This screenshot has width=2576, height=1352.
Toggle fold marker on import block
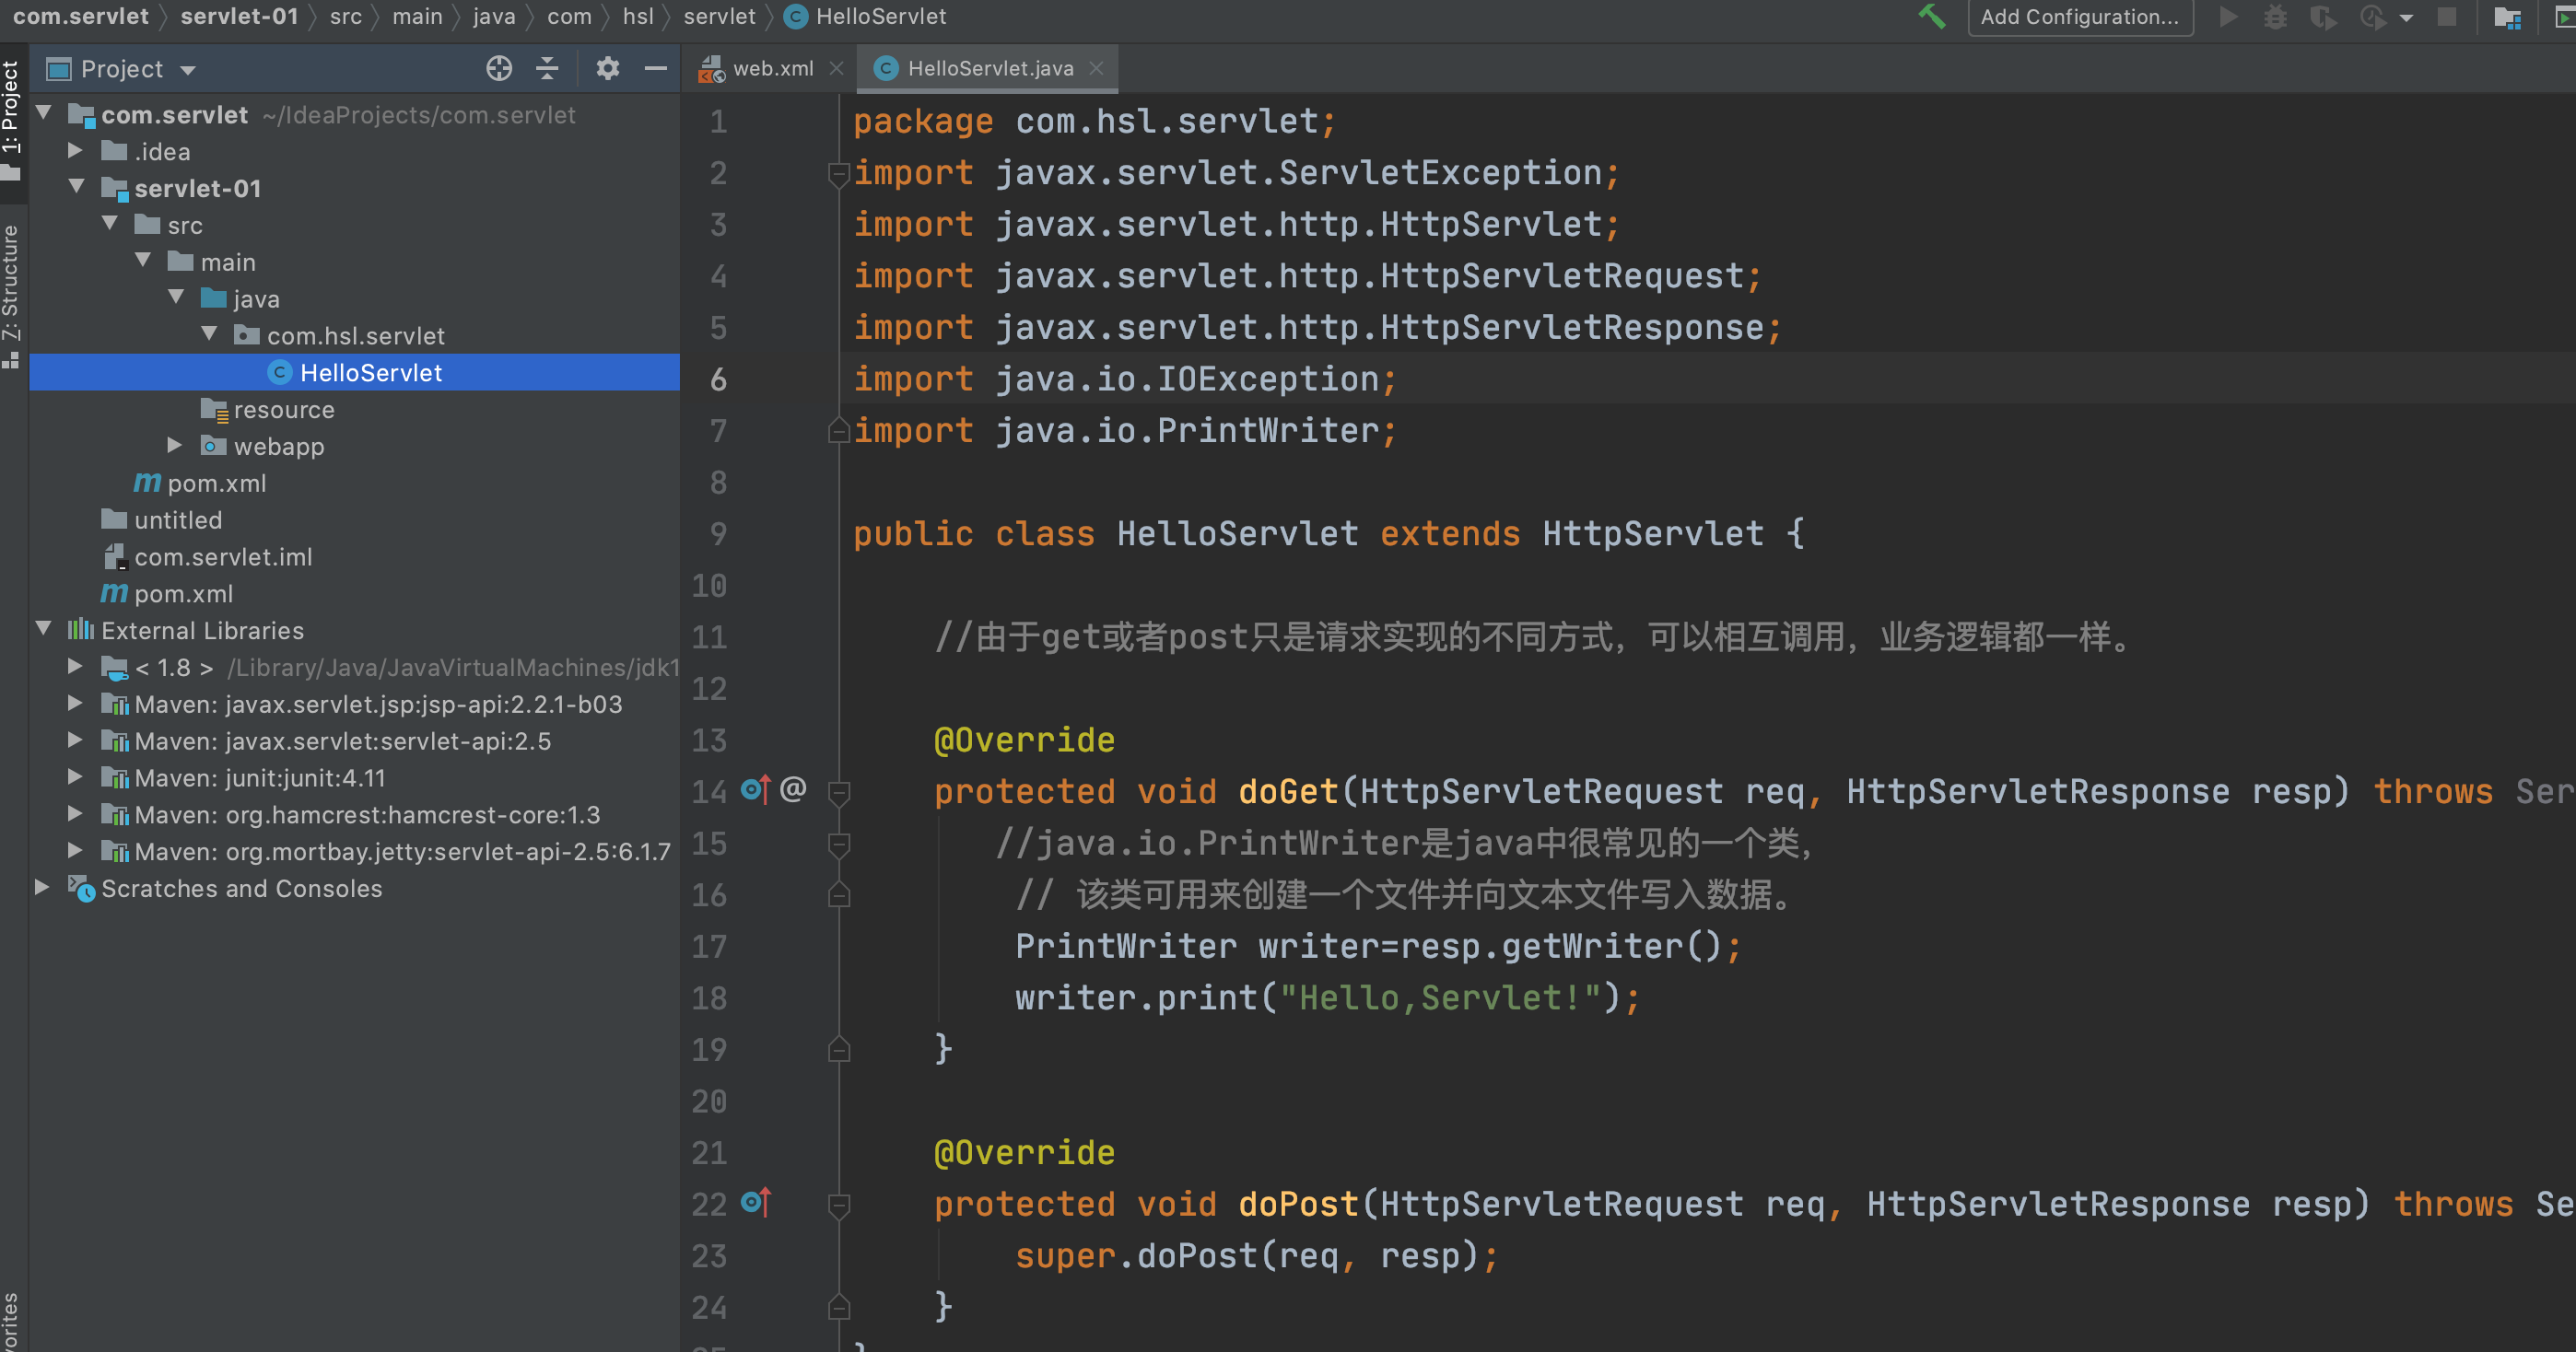[x=839, y=173]
